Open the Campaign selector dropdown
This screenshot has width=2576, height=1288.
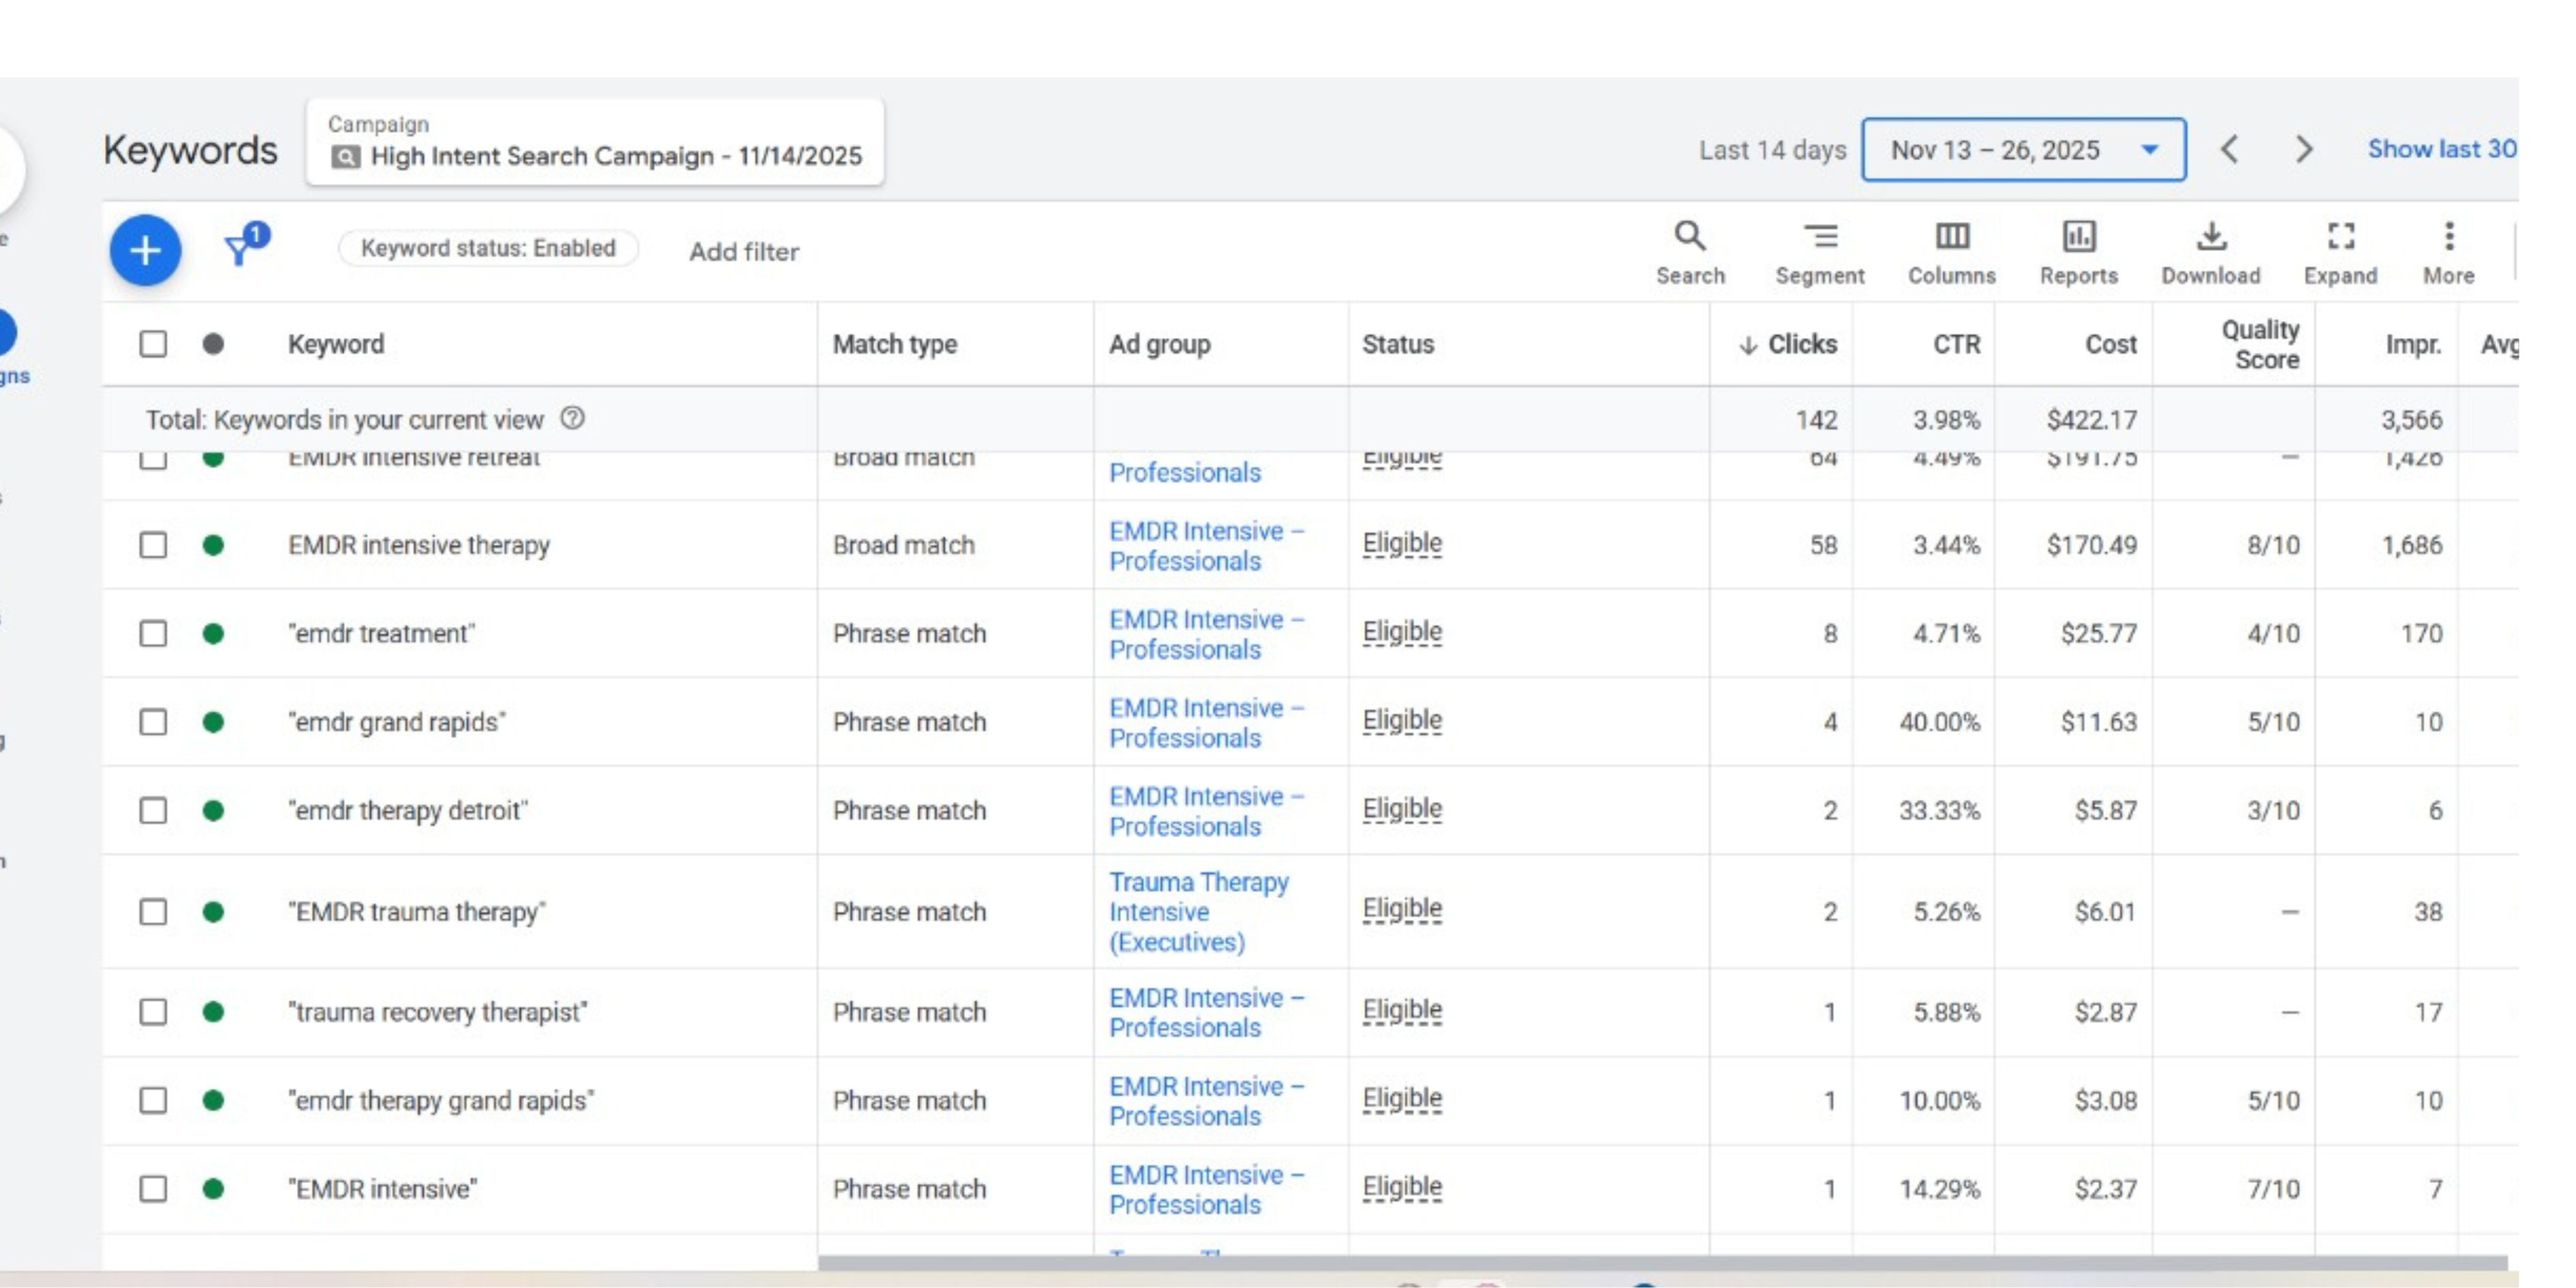[595, 142]
